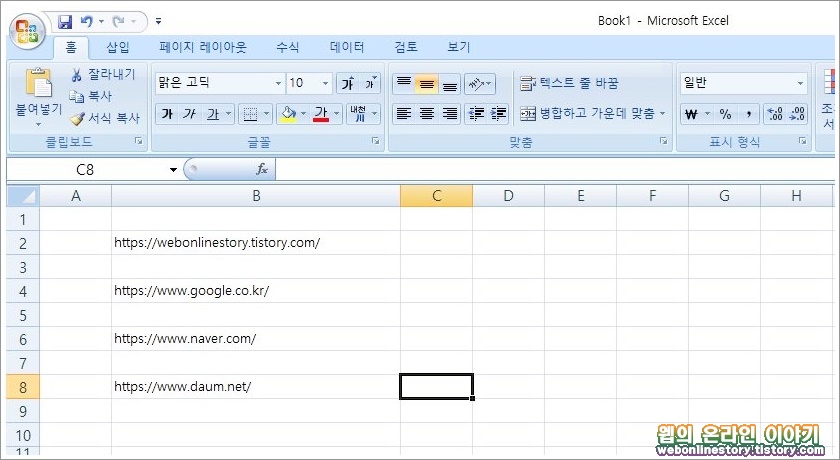Switch to the 홈 tab
The image size is (840, 460).
pyautogui.click(x=71, y=48)
